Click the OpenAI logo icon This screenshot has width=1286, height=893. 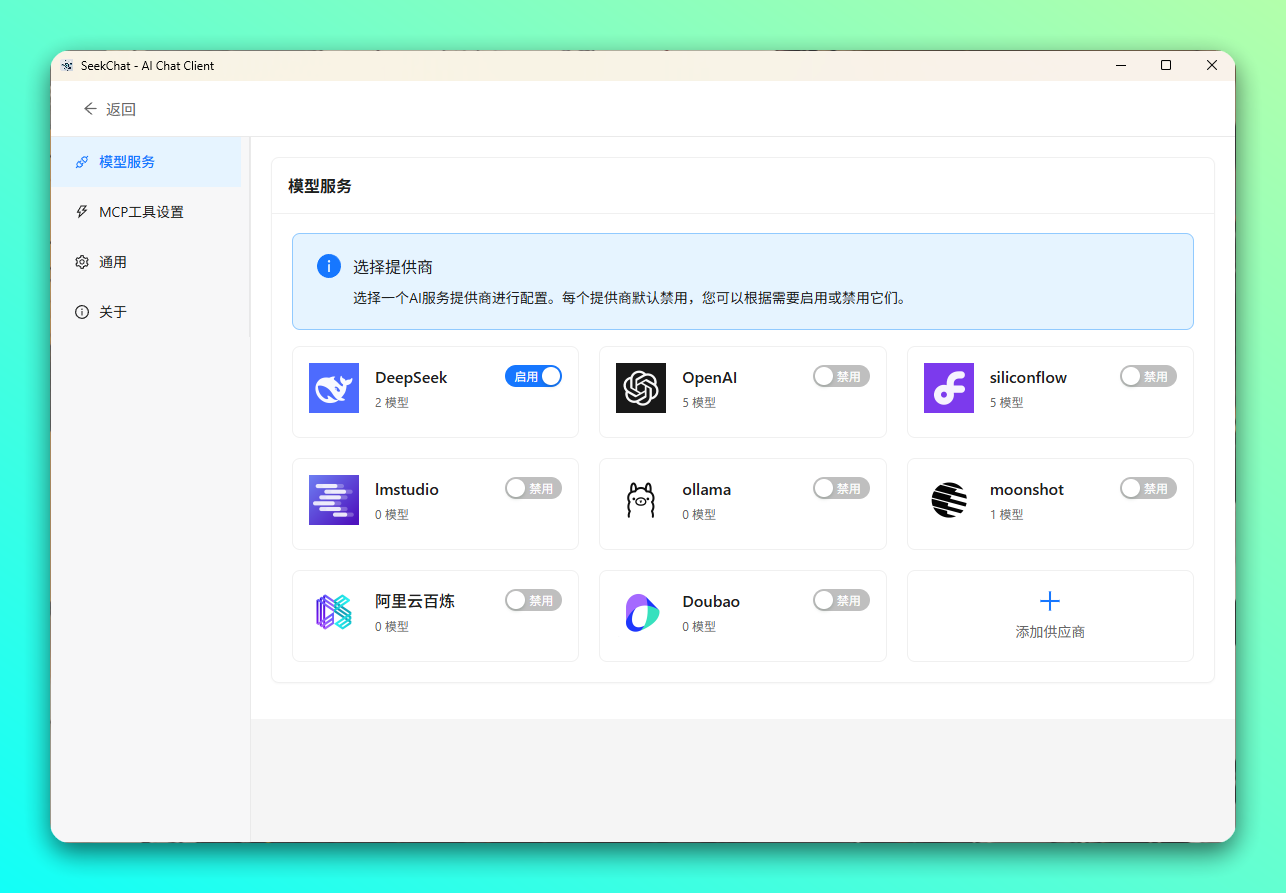(x=641, y=388)
